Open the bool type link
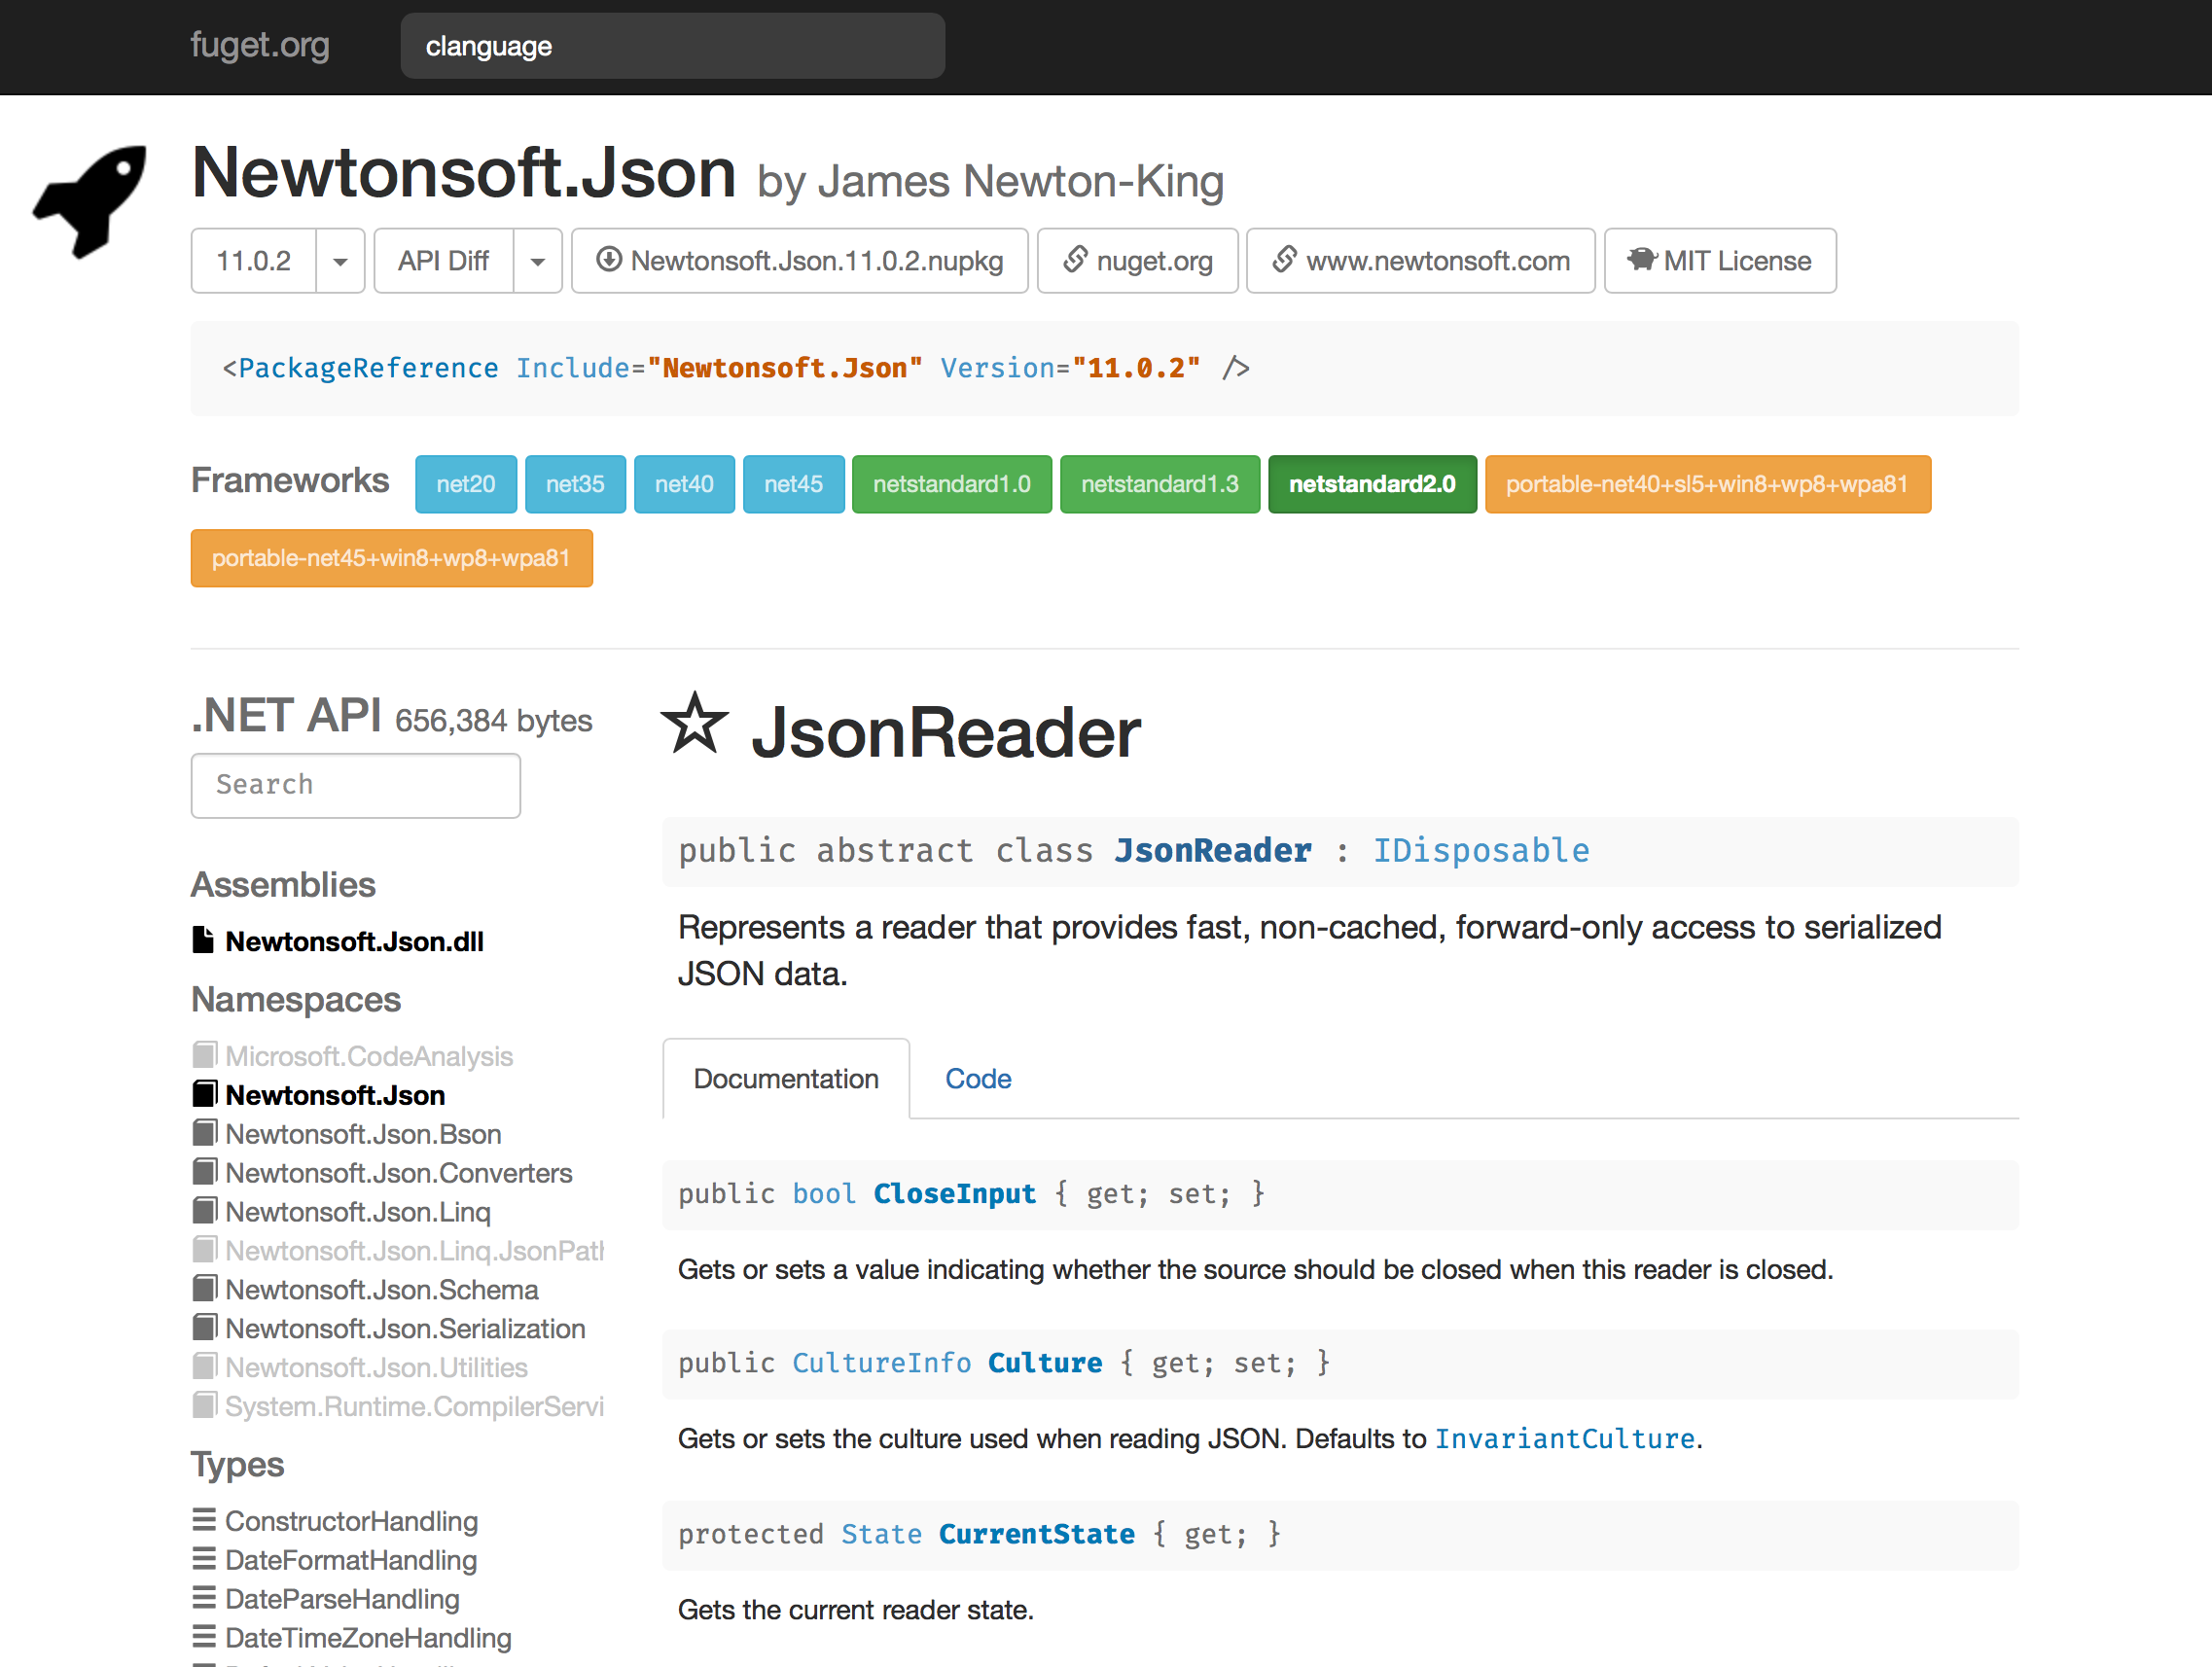2212x1667 pixels. pyautogui.click(x=824, y=1194)
